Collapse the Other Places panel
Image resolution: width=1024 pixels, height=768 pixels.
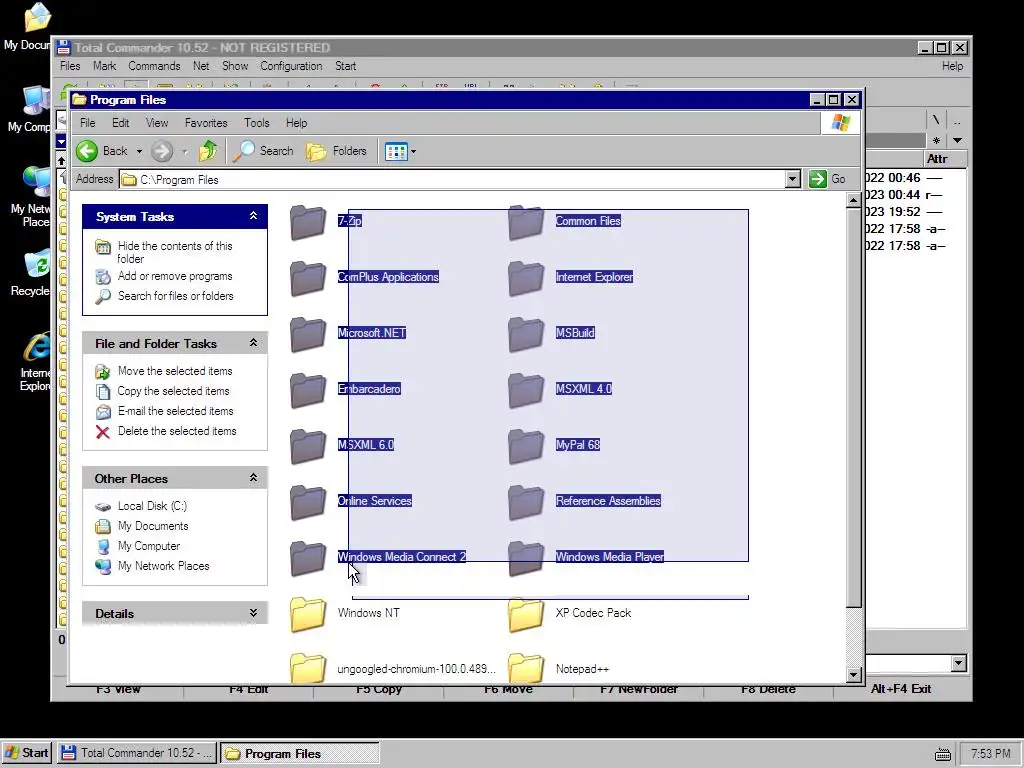253,478
